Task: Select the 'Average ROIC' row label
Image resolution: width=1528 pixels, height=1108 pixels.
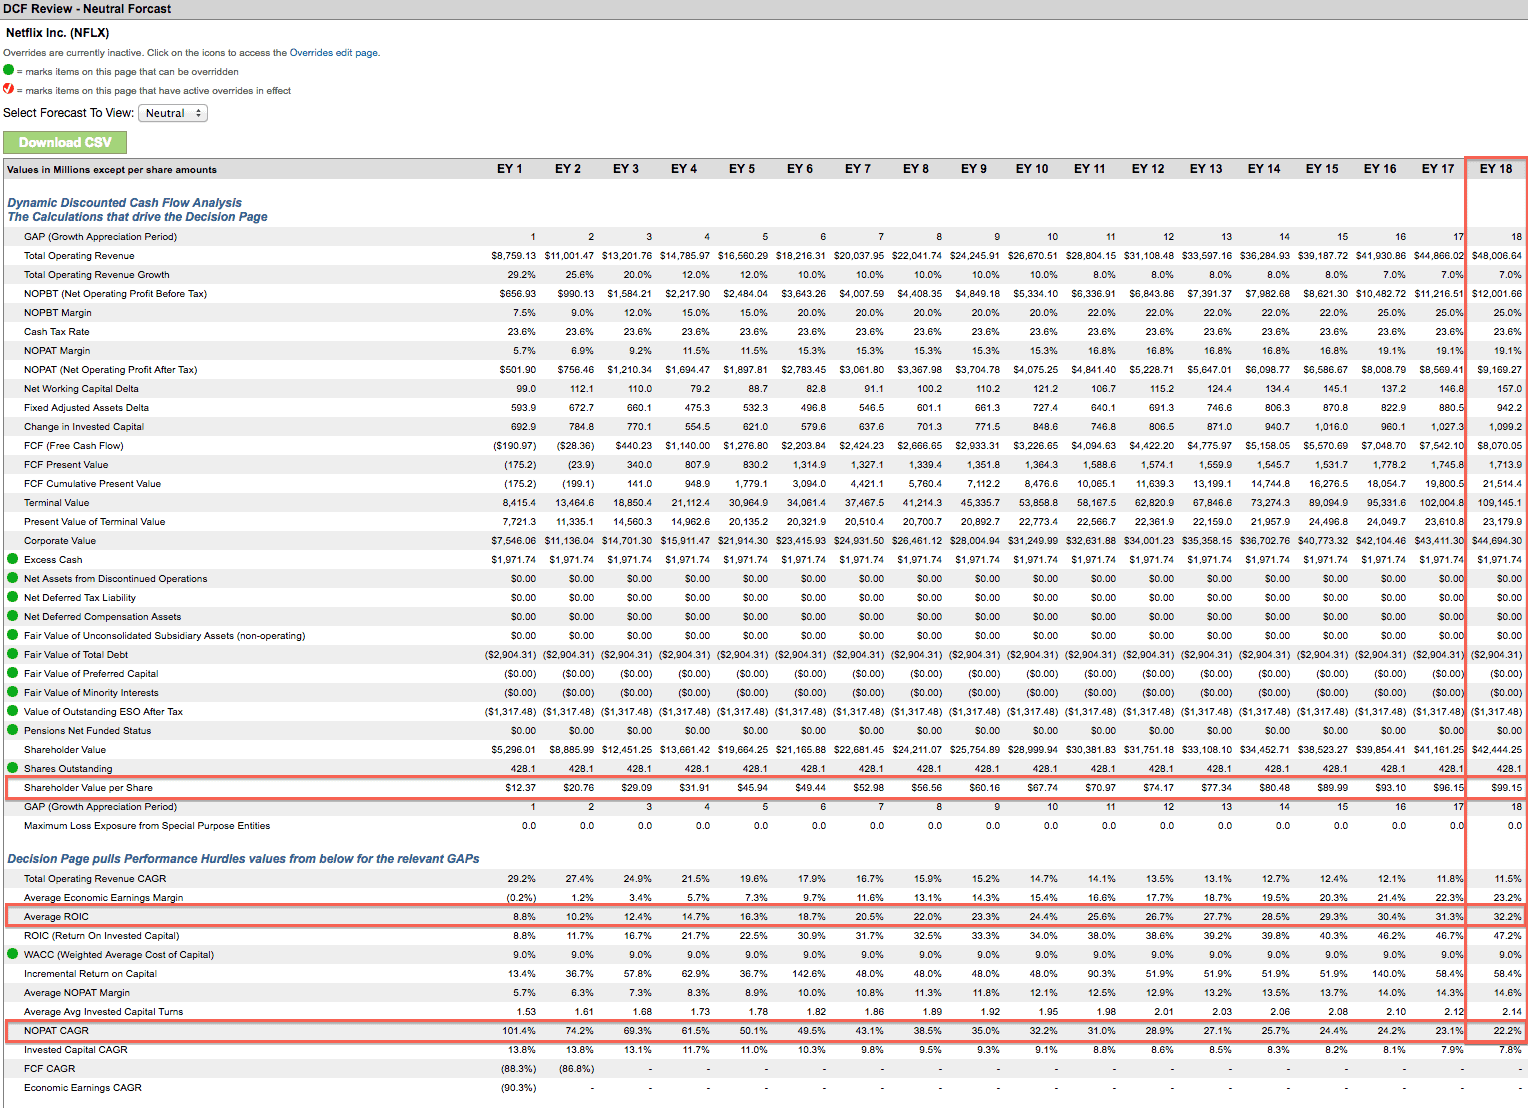Action: (56, 917)
